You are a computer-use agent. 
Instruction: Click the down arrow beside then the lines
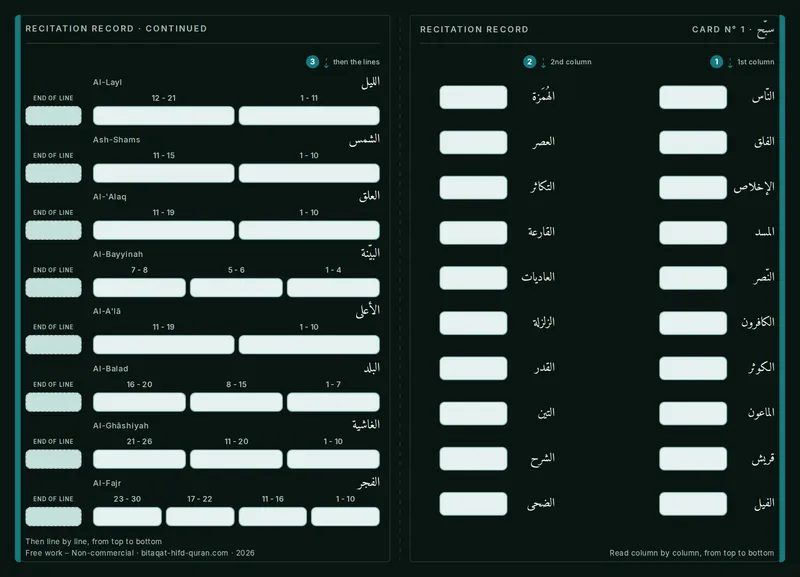326,63
